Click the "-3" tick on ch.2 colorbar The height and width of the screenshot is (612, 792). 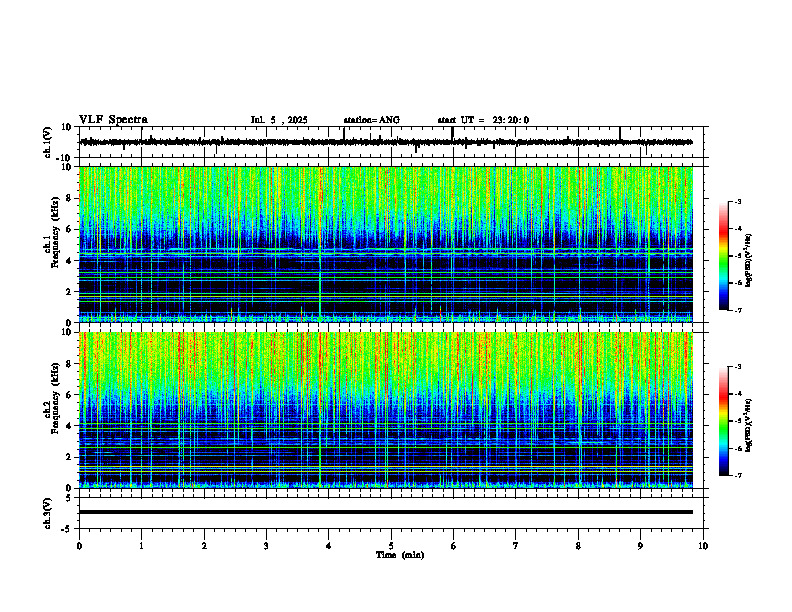click(x=737, y=367)
